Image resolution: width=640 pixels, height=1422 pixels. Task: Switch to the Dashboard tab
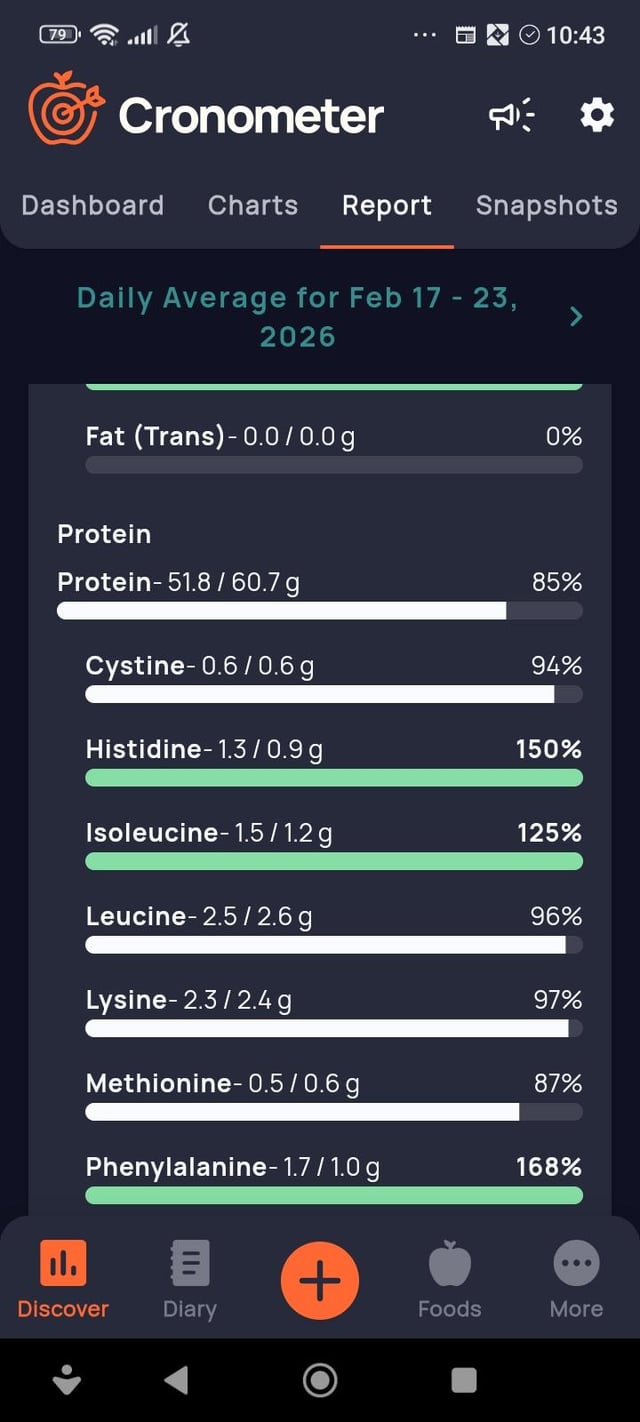click(x=92, y=205)
